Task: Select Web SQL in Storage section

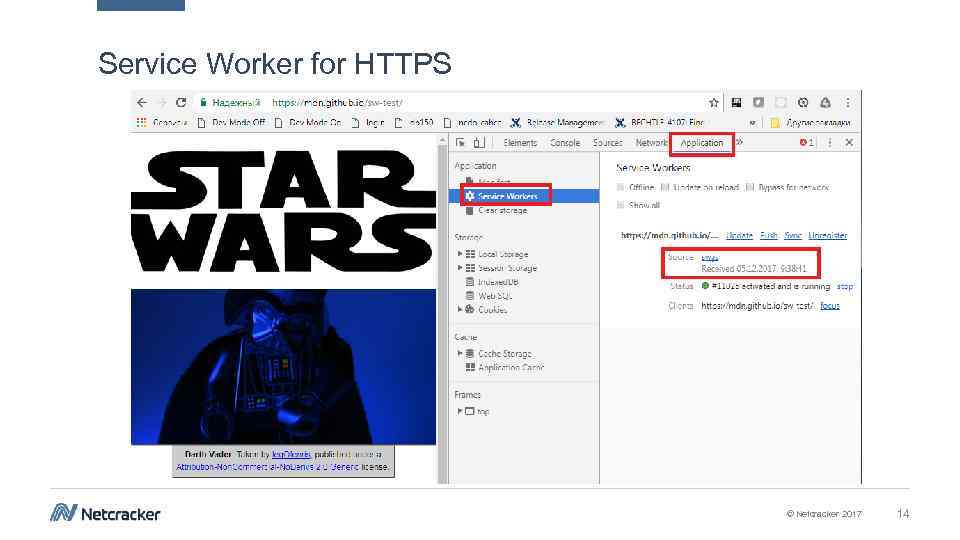Action: pos(495,296)
